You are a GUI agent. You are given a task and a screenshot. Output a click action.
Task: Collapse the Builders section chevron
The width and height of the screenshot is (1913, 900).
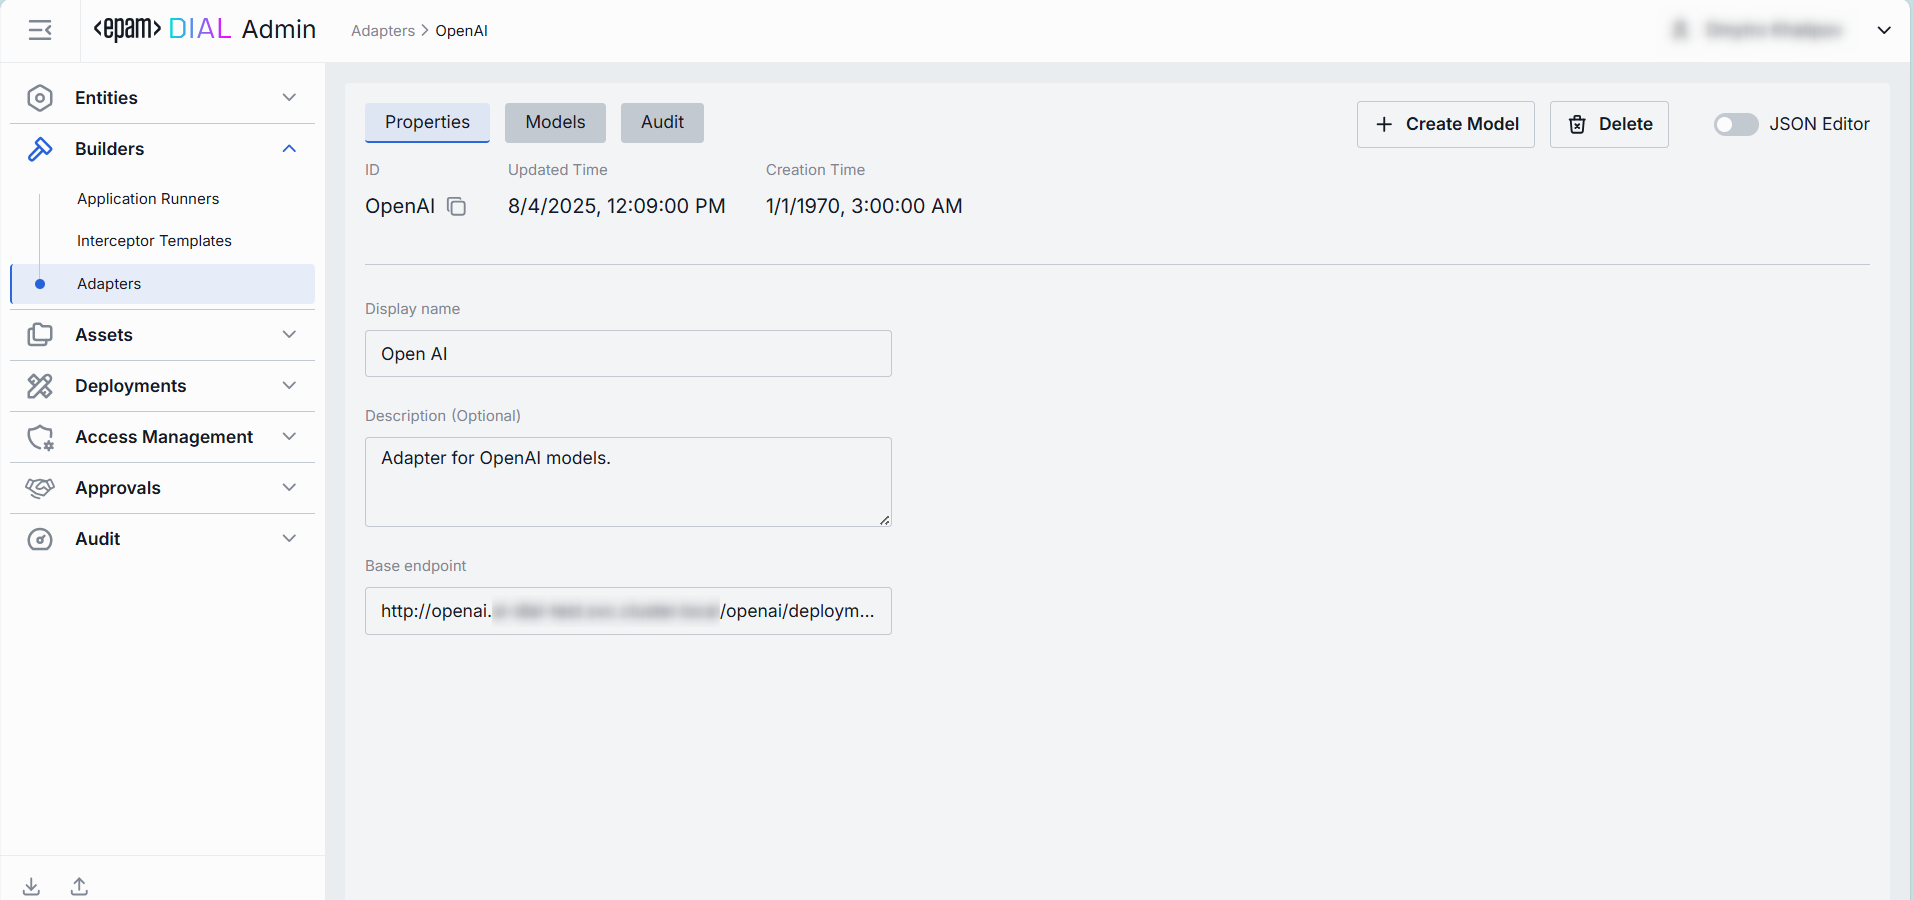click(289, 149)
